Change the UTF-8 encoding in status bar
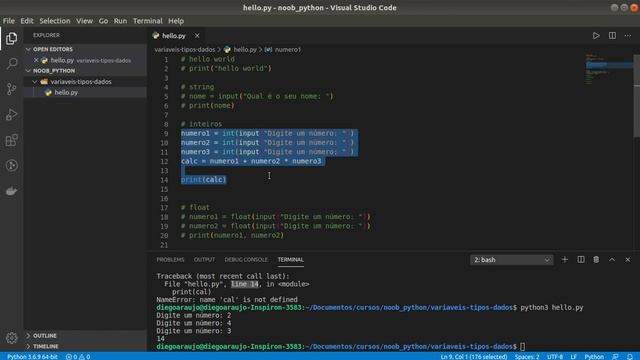This screenshot has width=640, height=360. pos(555,357)
